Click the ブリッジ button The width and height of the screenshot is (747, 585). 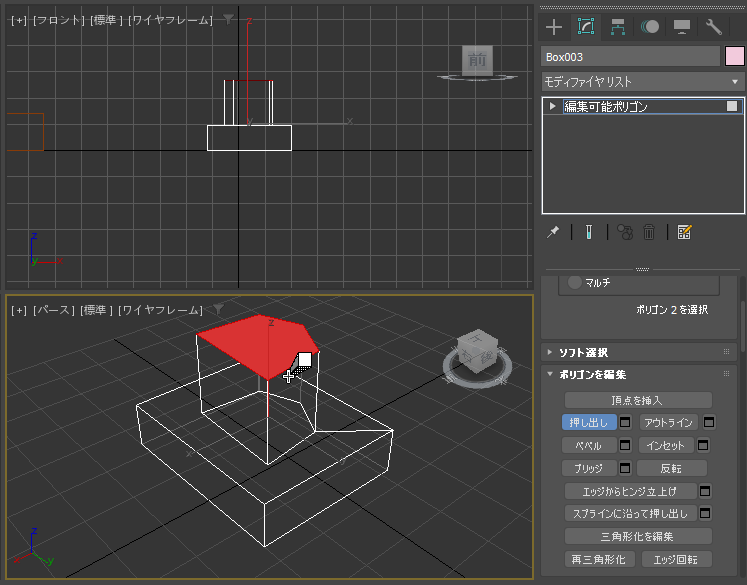click(589, 468)
